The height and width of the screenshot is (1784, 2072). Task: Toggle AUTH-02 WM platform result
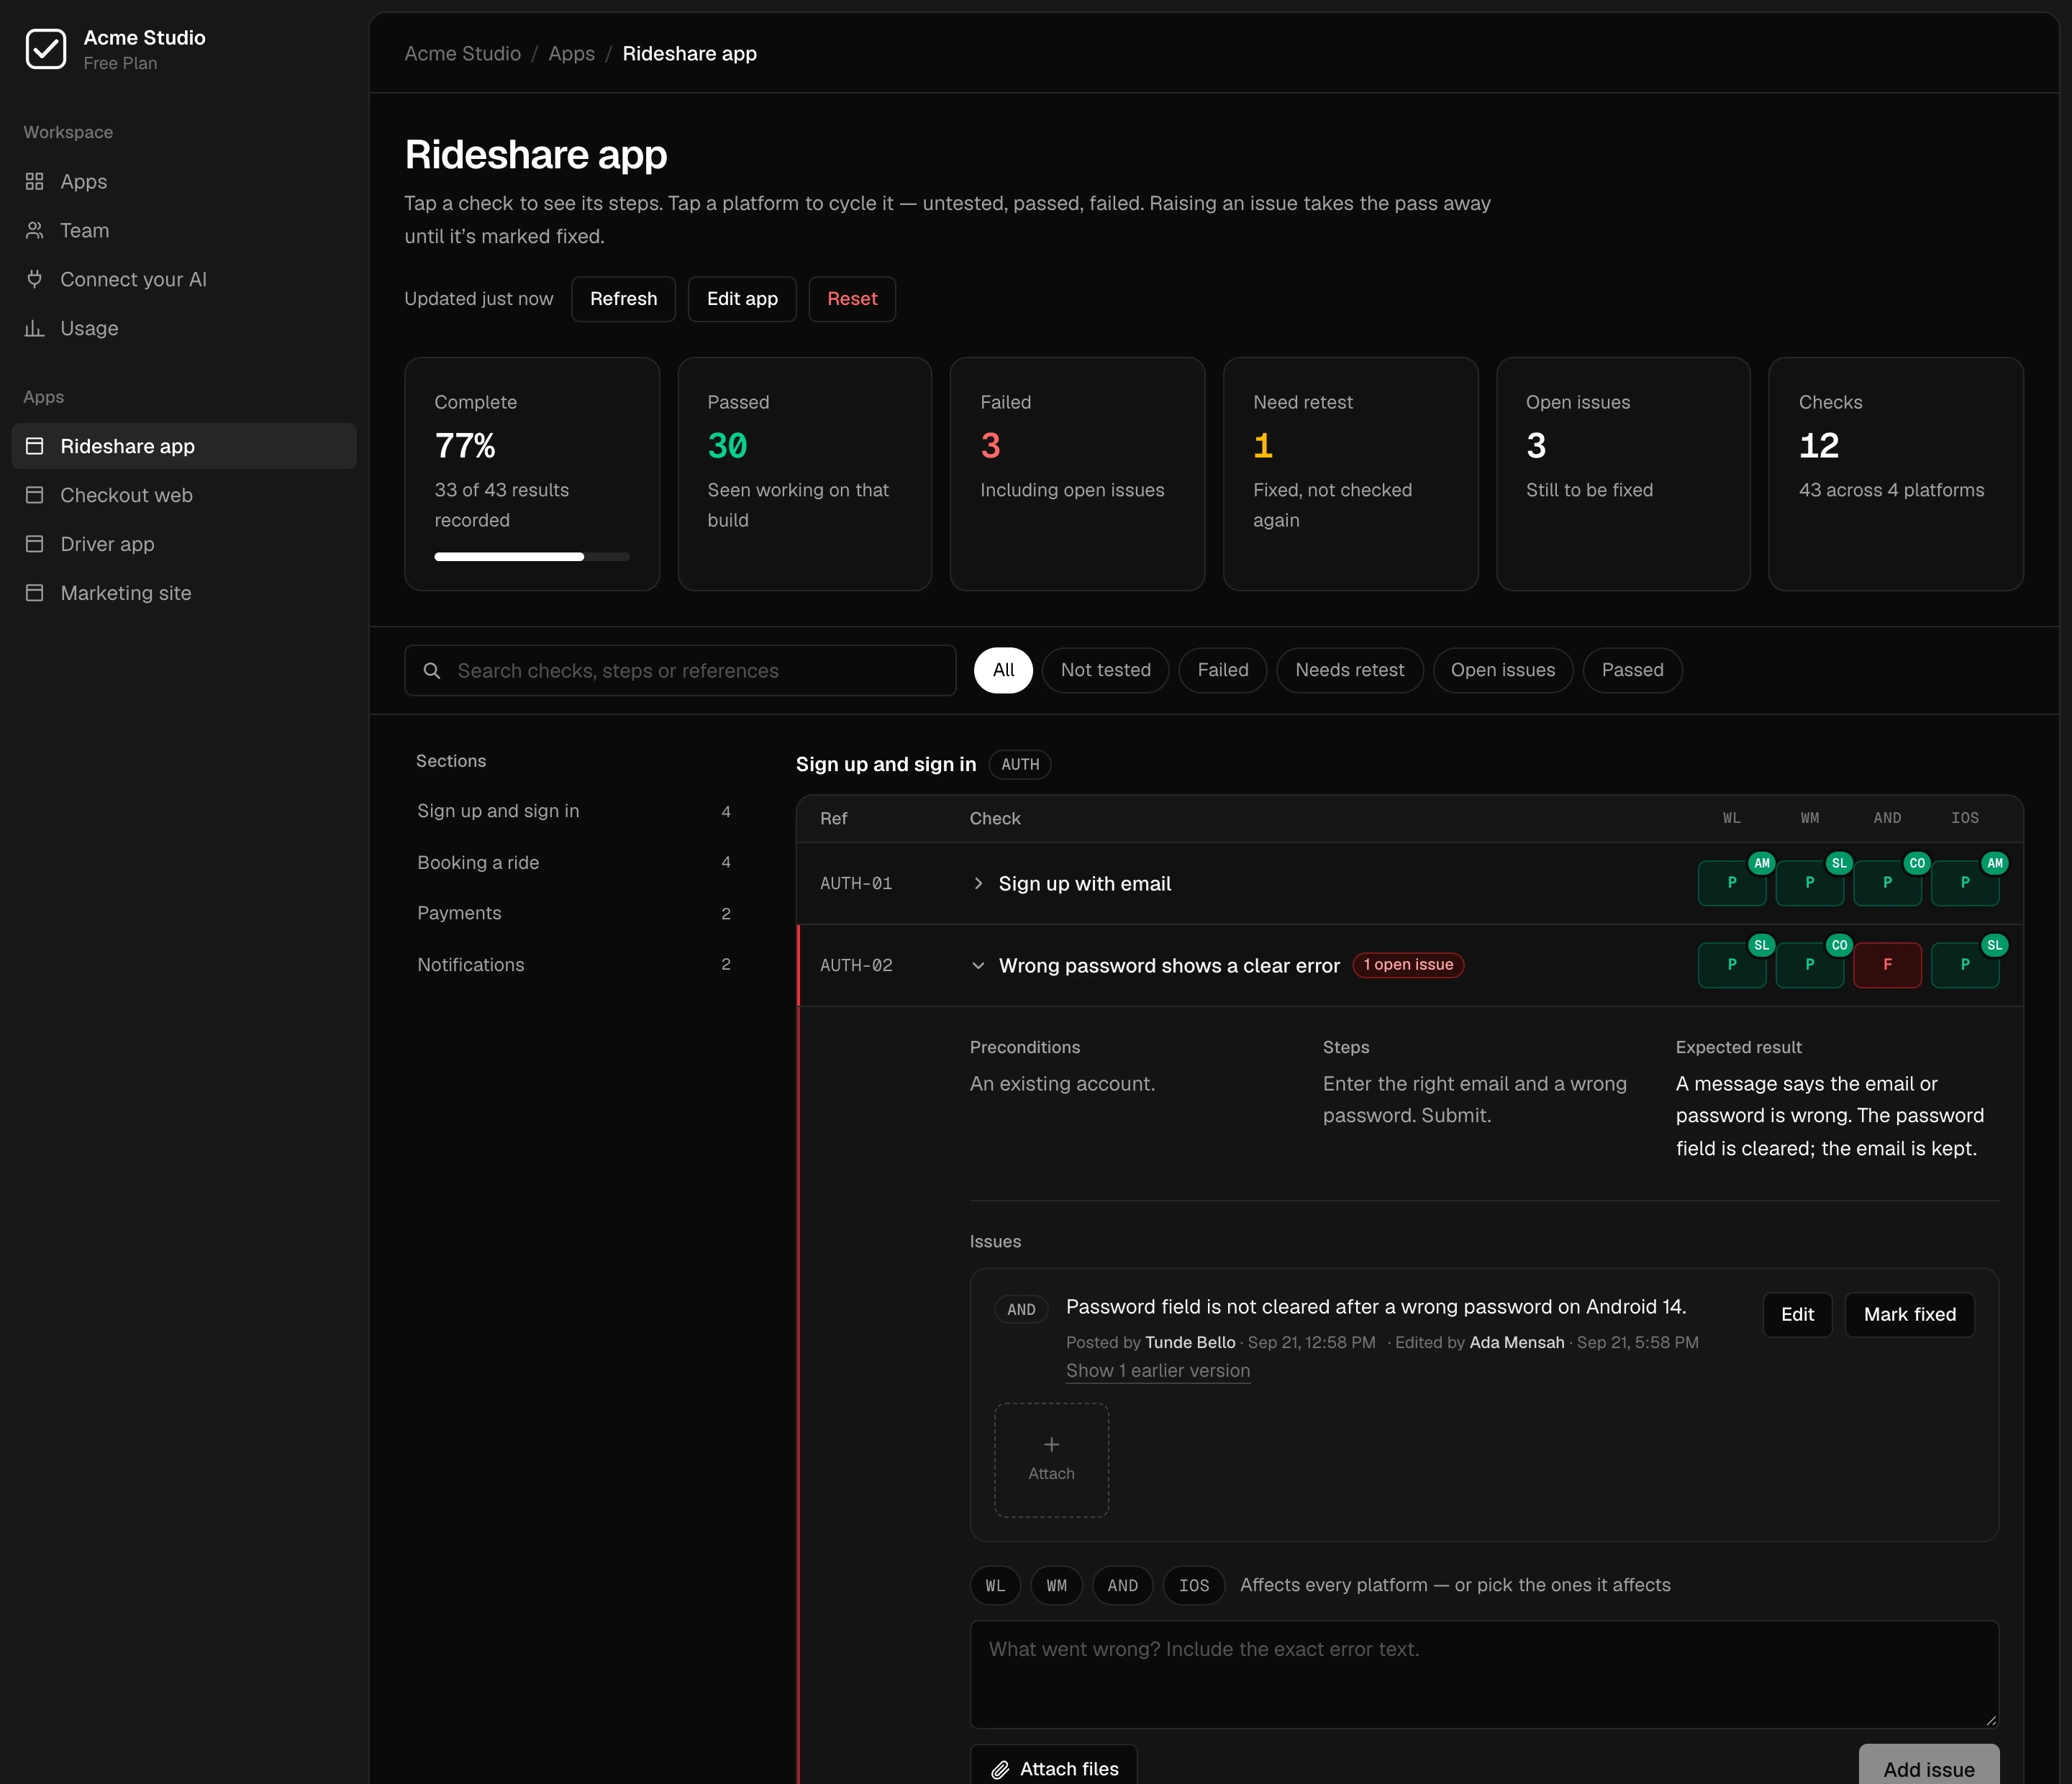click(x=1809, y=964)
